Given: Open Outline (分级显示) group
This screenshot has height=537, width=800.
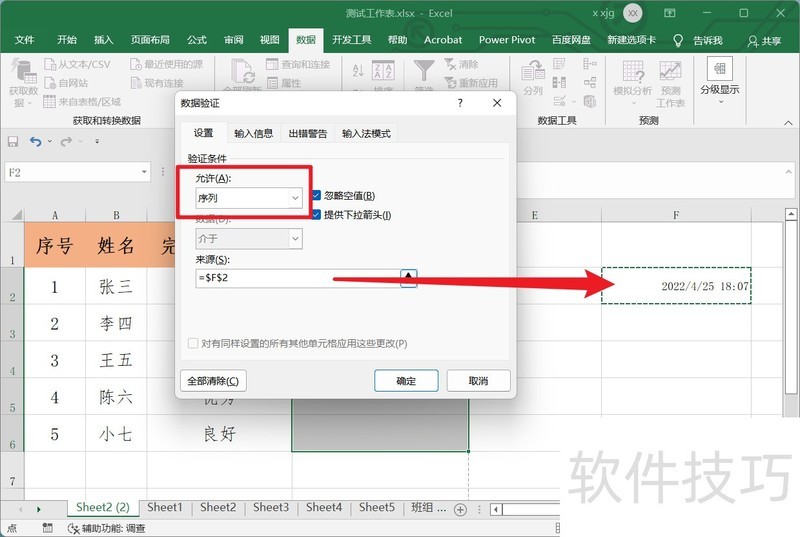Looking at the screenshot, I should [x=720, y=81].
